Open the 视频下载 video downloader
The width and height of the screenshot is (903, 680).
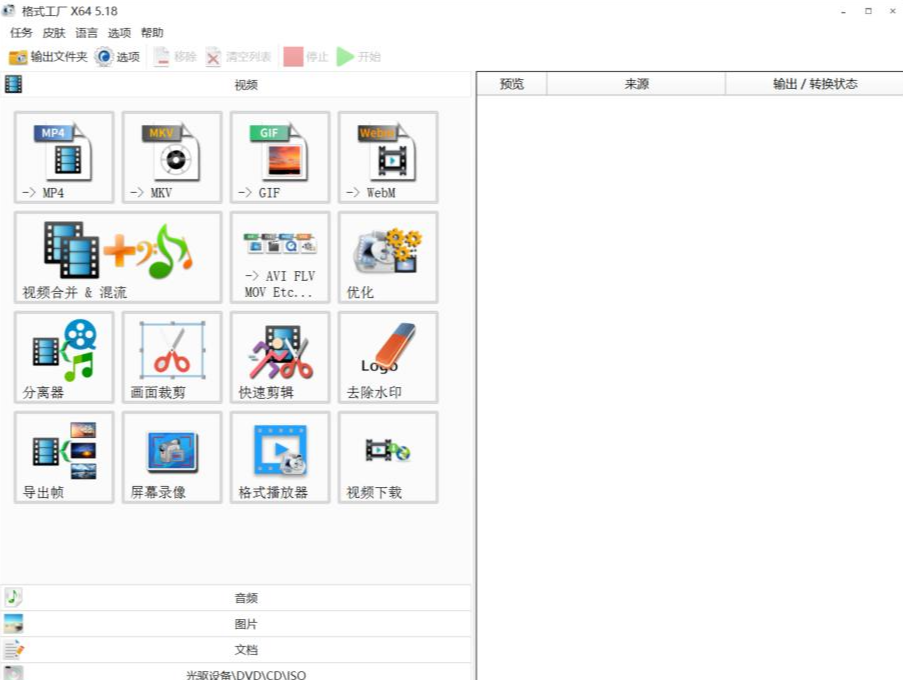(388, 457)
